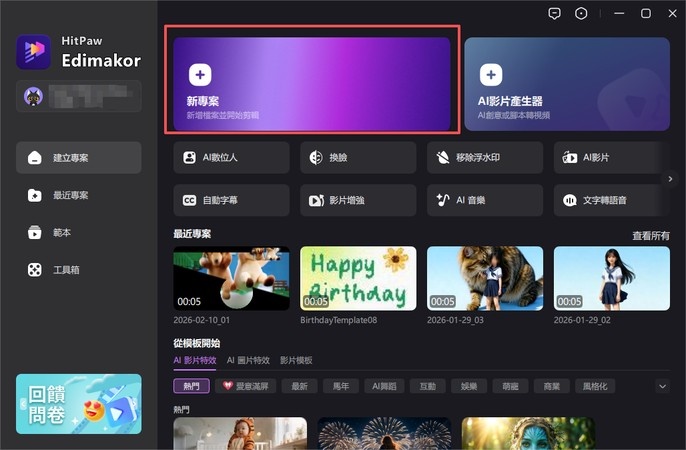Click the 文字轉語音 speech icon

coord(570,200)
